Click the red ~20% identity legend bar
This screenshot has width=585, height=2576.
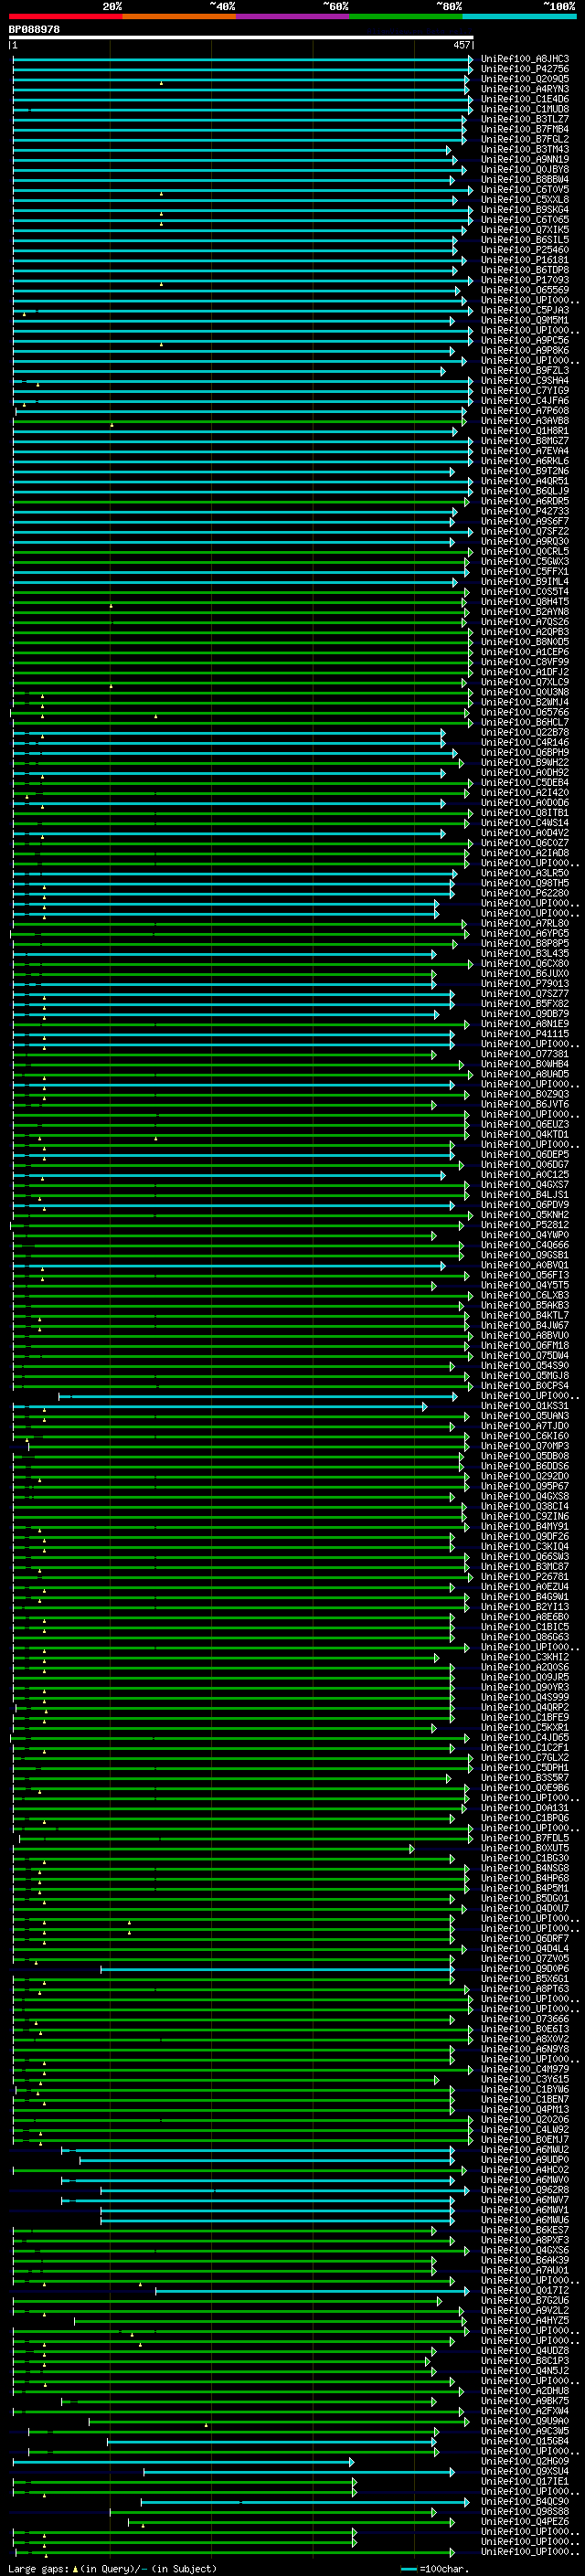(x=66, y=16)
